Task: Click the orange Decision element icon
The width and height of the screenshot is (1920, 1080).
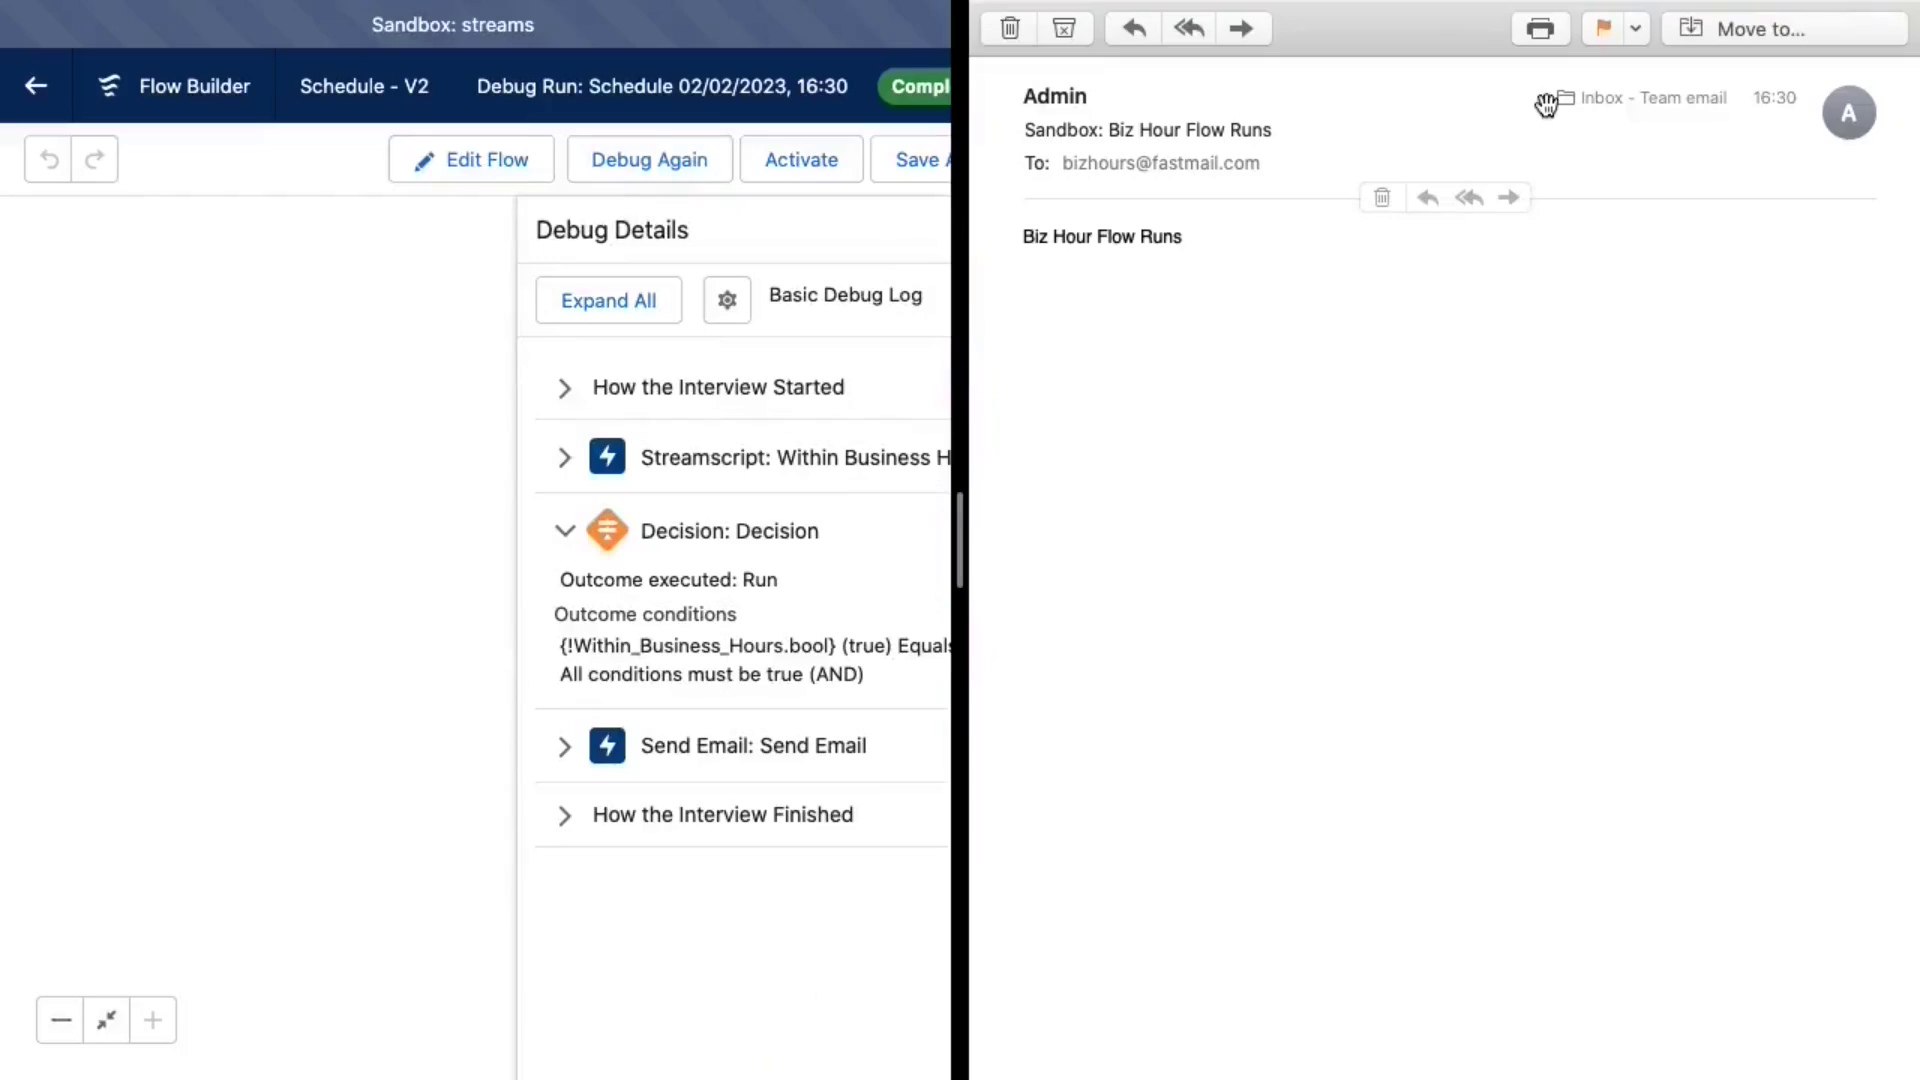Action: coord(607,530)
